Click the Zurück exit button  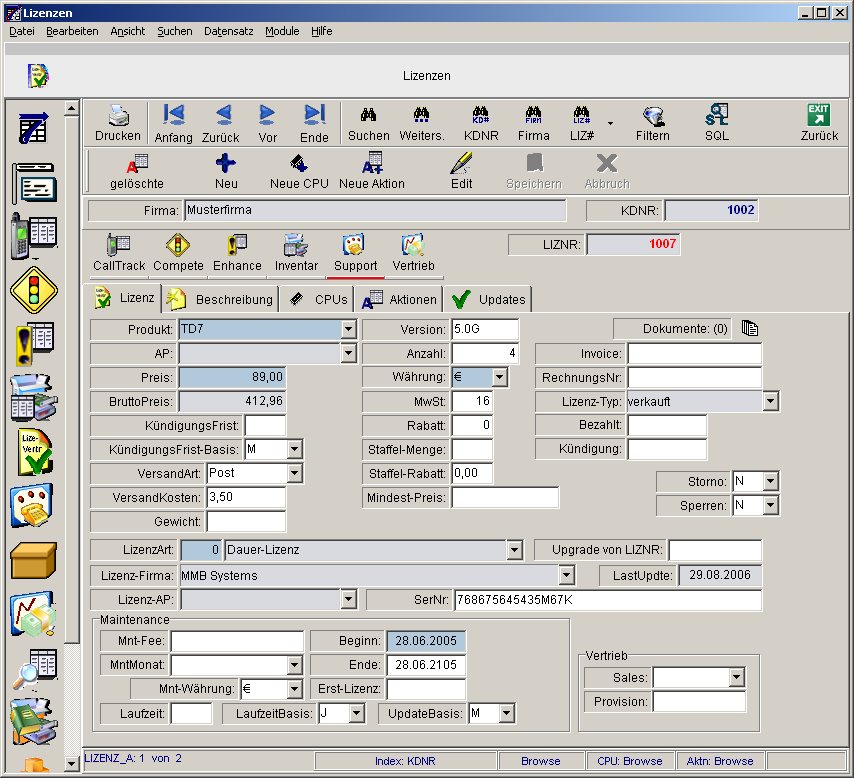point(819,122)
